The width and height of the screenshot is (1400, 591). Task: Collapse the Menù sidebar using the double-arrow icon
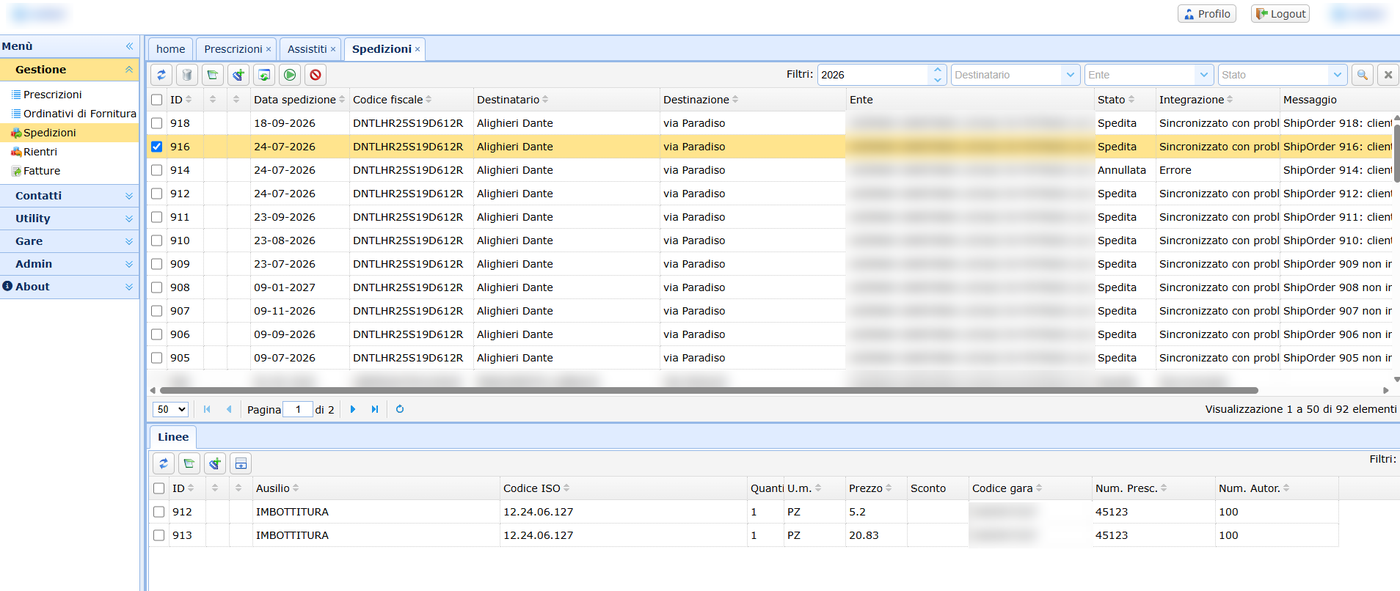pyautogui.click(x=129, y=46)
